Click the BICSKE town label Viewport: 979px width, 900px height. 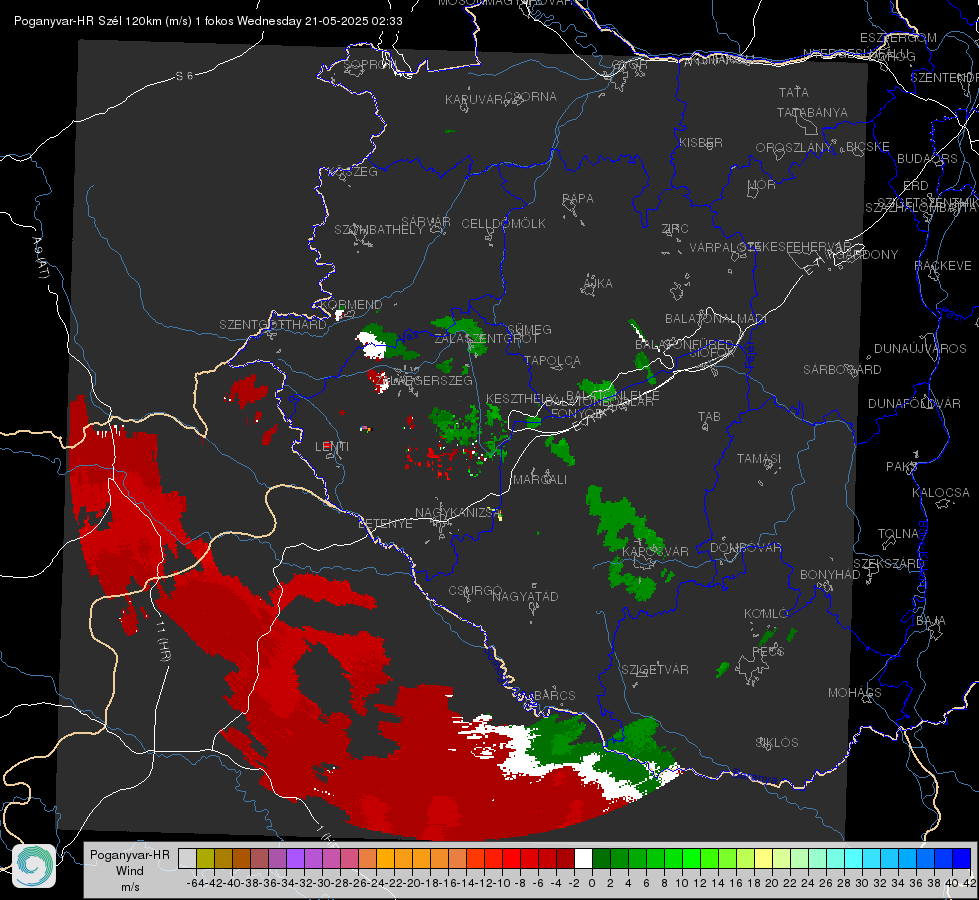[x=868, y=147]
